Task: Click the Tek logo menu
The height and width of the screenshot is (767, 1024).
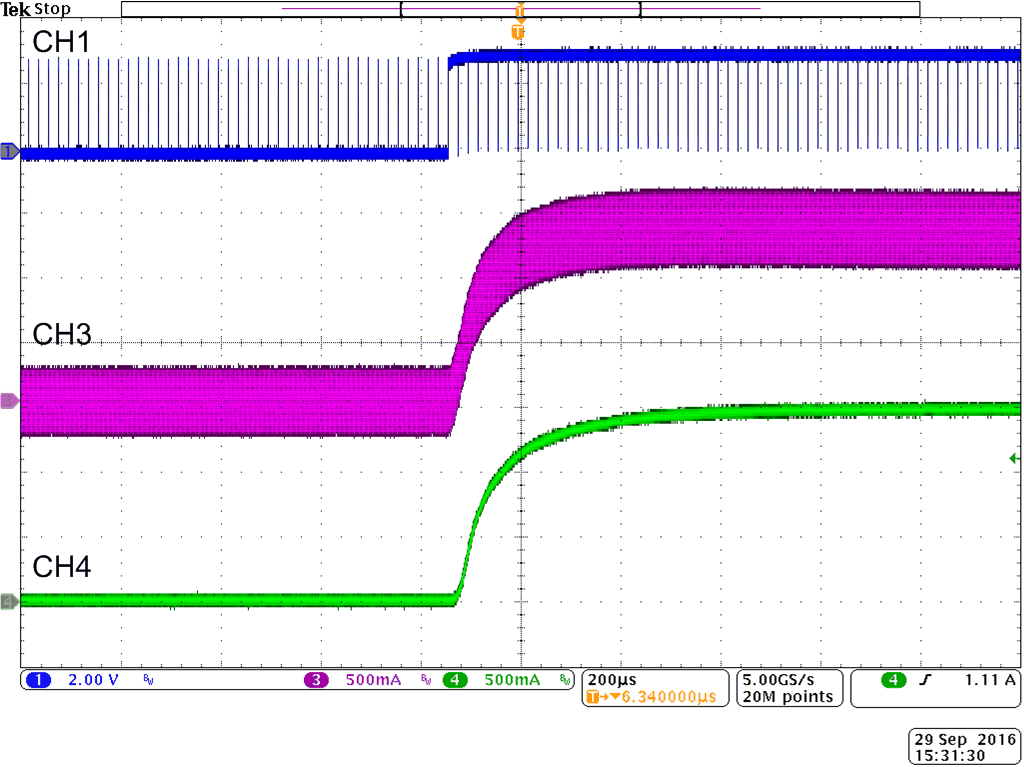Action: point(15,8)
